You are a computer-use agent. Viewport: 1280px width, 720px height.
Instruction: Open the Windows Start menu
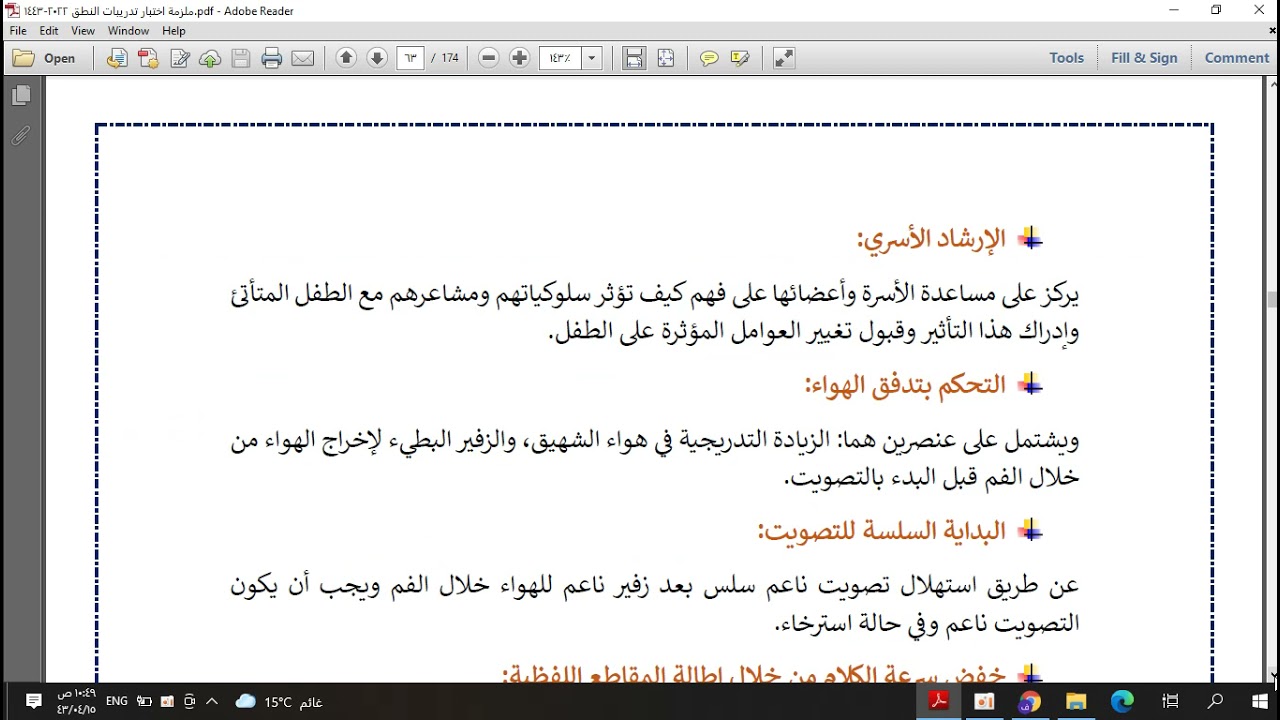click(x=1259, y=702)
